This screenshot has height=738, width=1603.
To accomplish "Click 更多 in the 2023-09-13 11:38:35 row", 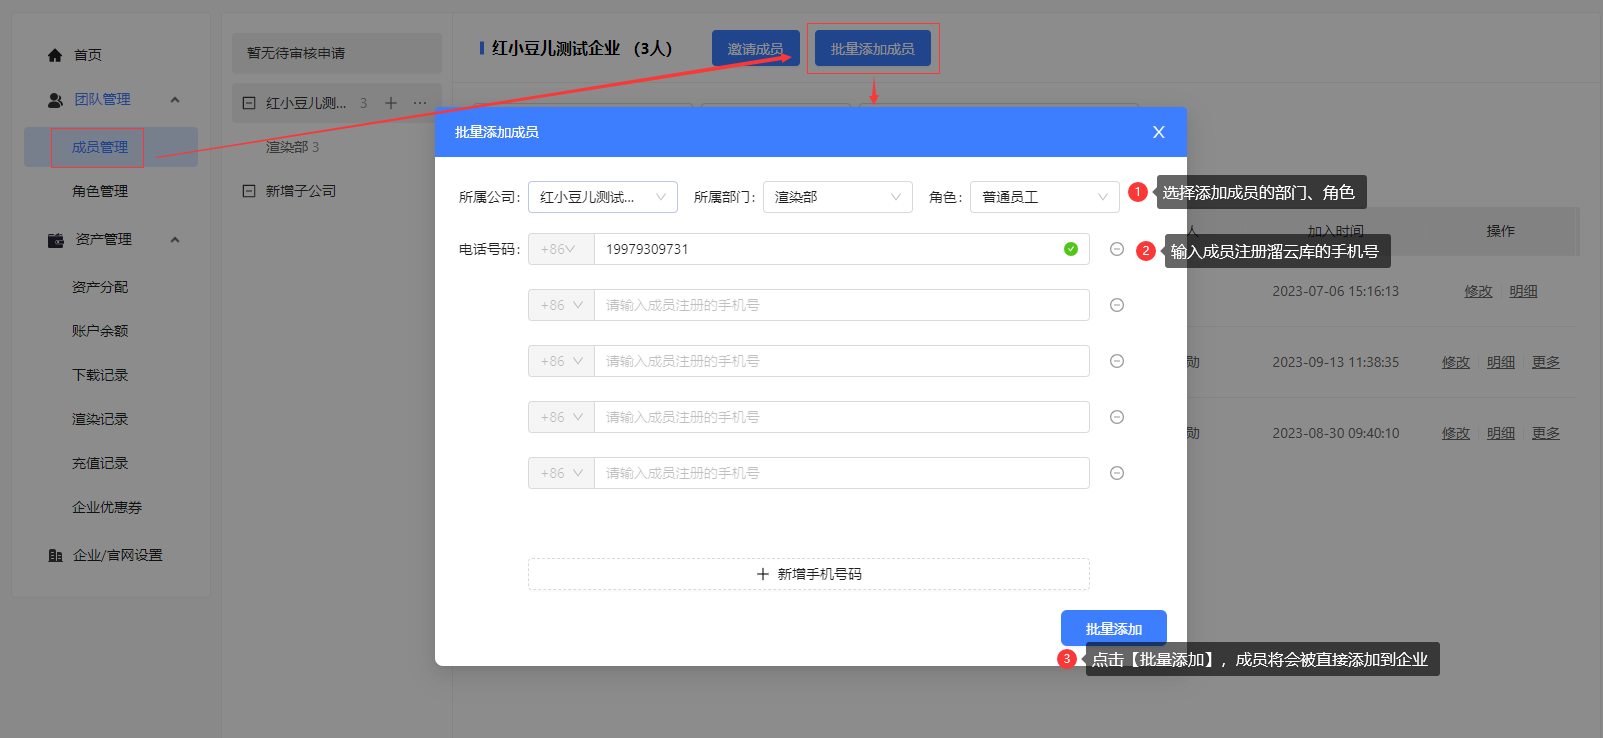I will coord(1546,362).
